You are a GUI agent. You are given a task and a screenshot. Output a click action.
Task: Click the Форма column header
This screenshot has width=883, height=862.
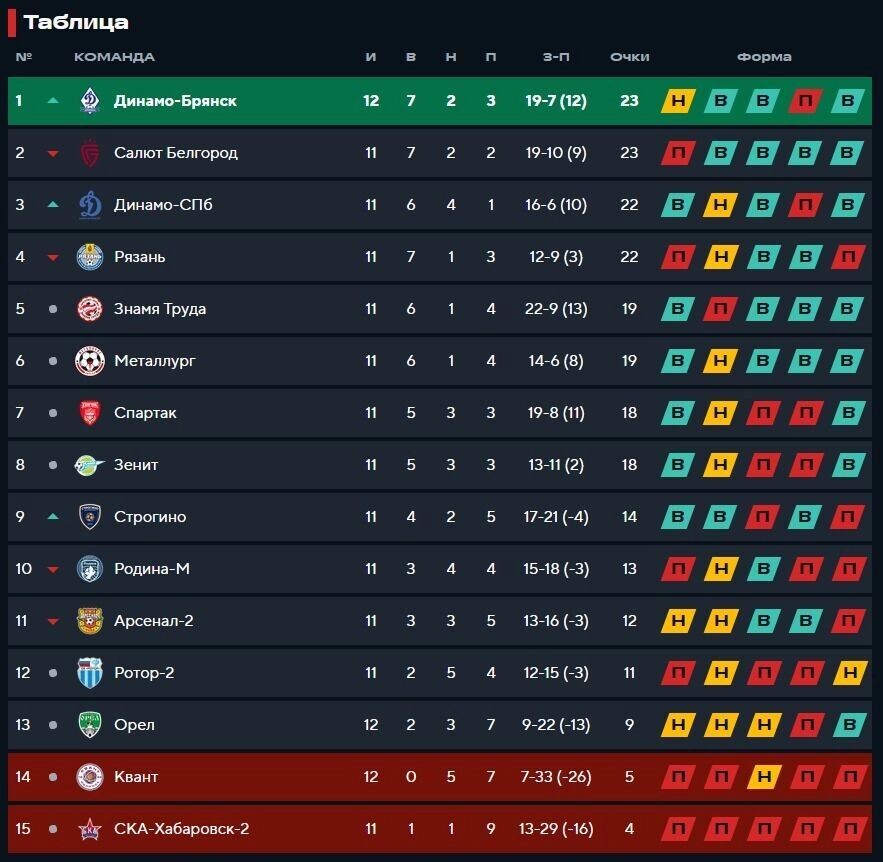click(x=764, y=57)
